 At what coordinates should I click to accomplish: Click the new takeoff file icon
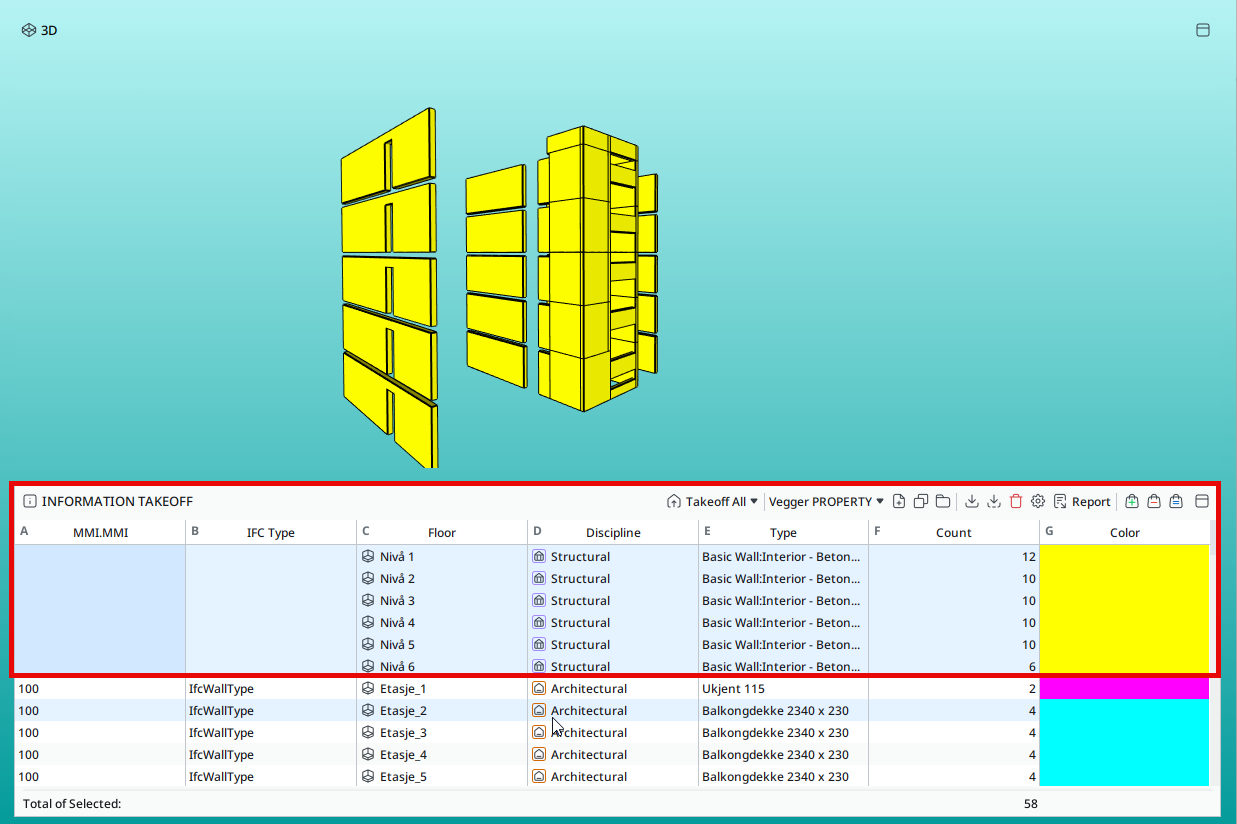click(899, 502)
